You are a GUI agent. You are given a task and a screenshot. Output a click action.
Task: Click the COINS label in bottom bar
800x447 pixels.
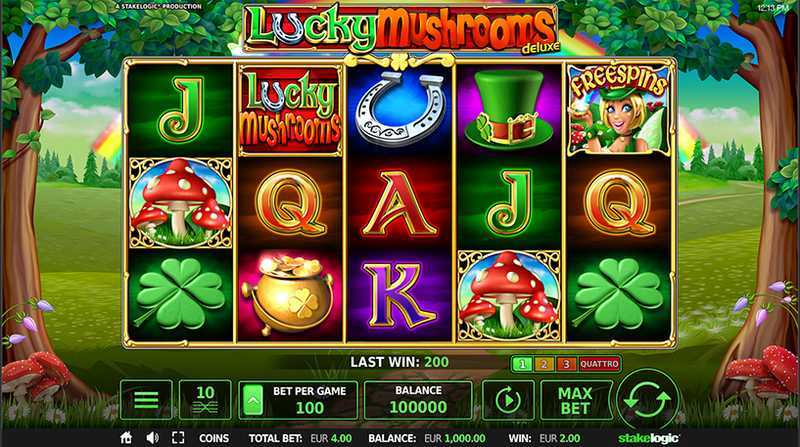(214, 438)
